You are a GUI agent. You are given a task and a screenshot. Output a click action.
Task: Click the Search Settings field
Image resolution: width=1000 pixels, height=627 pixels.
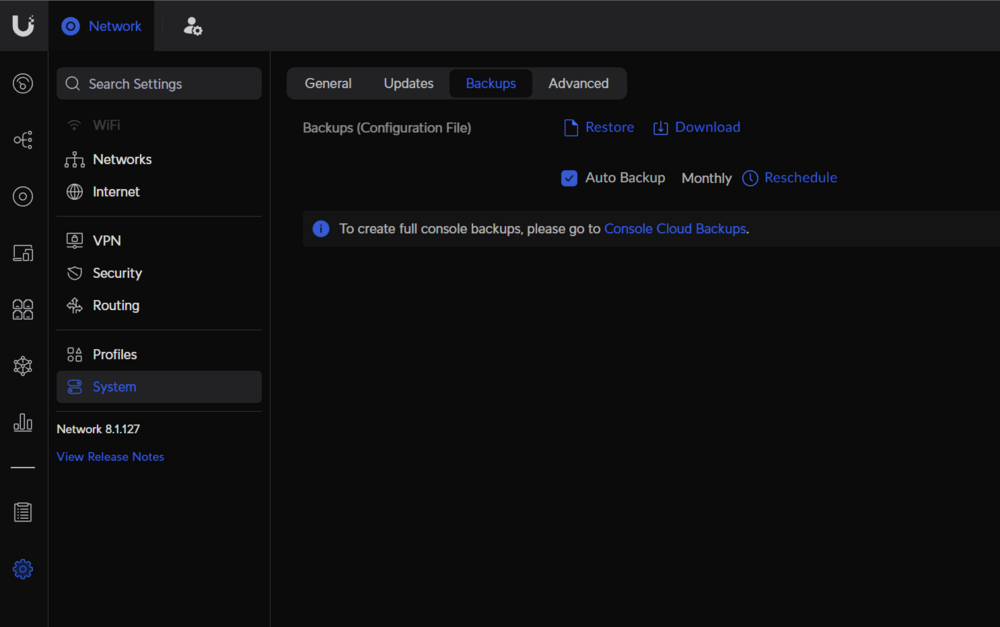tap(159, 84)
